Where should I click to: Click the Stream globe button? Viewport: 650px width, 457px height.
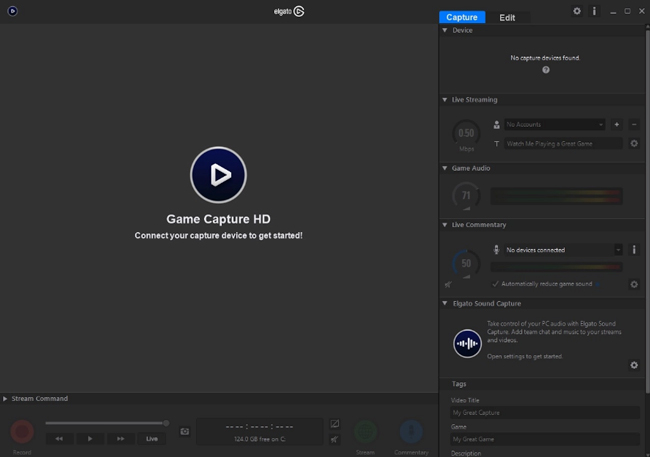[365, 432]
